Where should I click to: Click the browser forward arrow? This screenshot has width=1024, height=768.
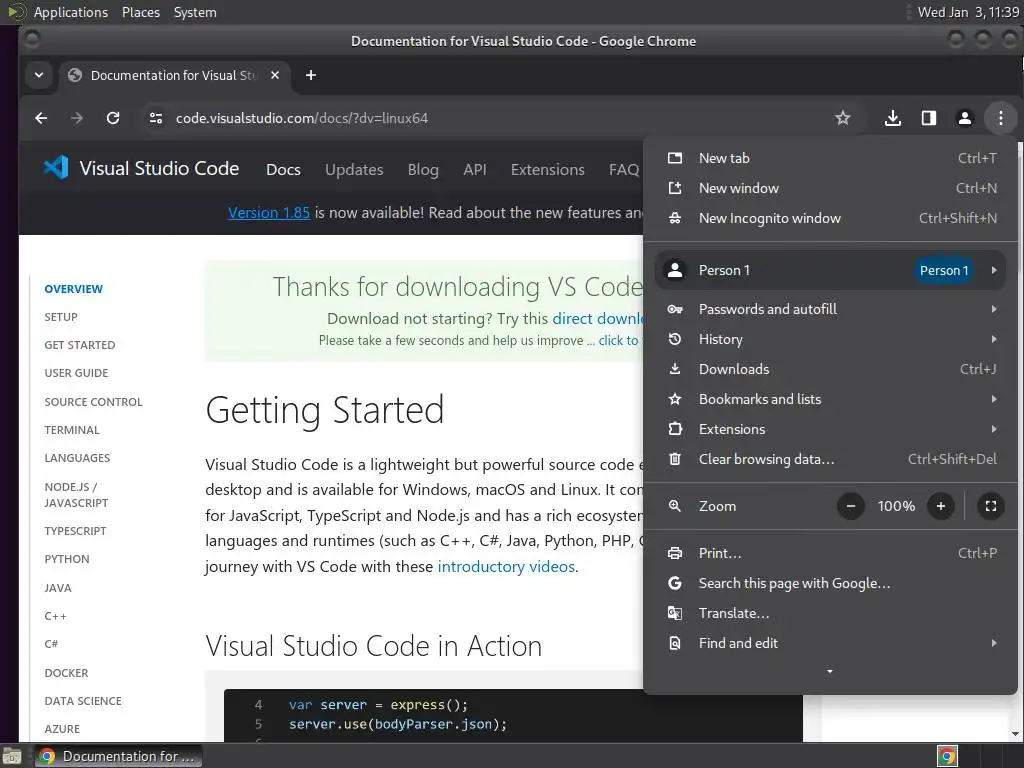pyautogui.click(x=77, y=118)
